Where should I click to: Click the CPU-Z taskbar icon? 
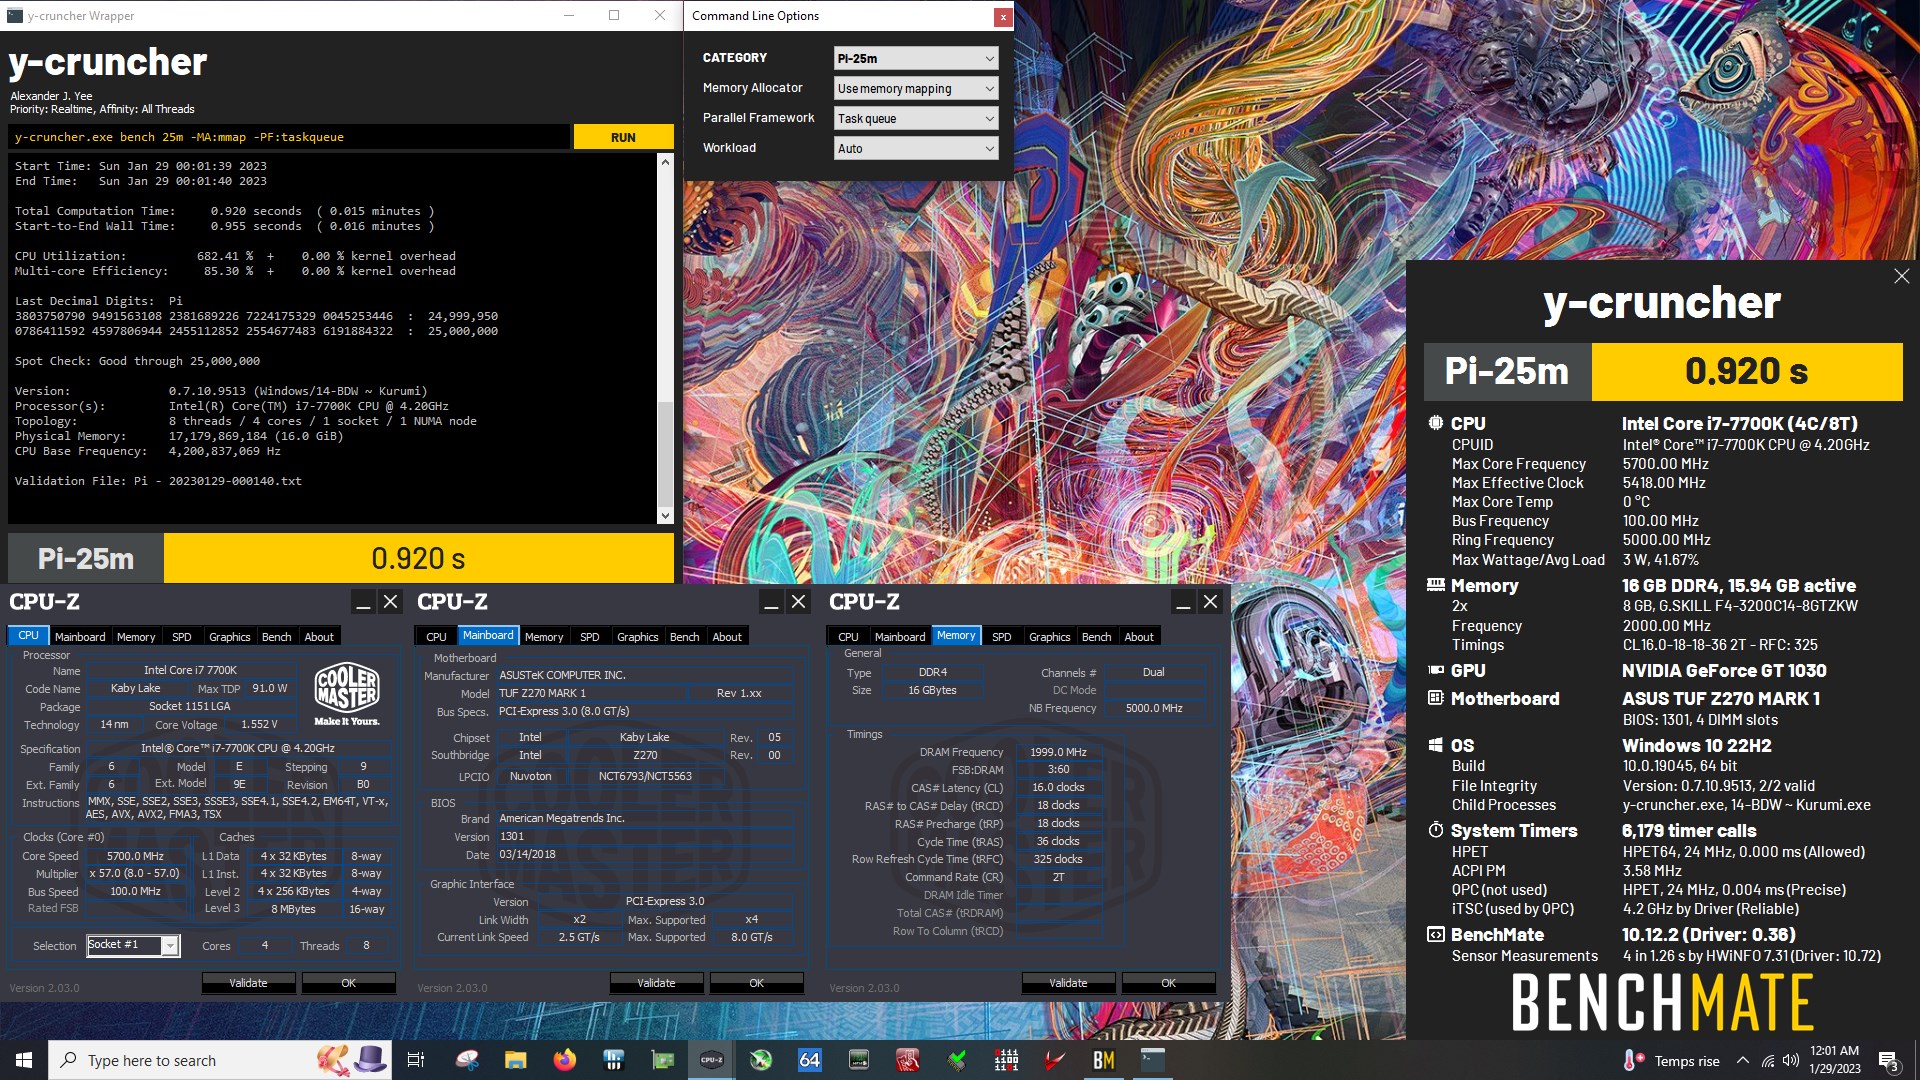tap(711, 1060)
